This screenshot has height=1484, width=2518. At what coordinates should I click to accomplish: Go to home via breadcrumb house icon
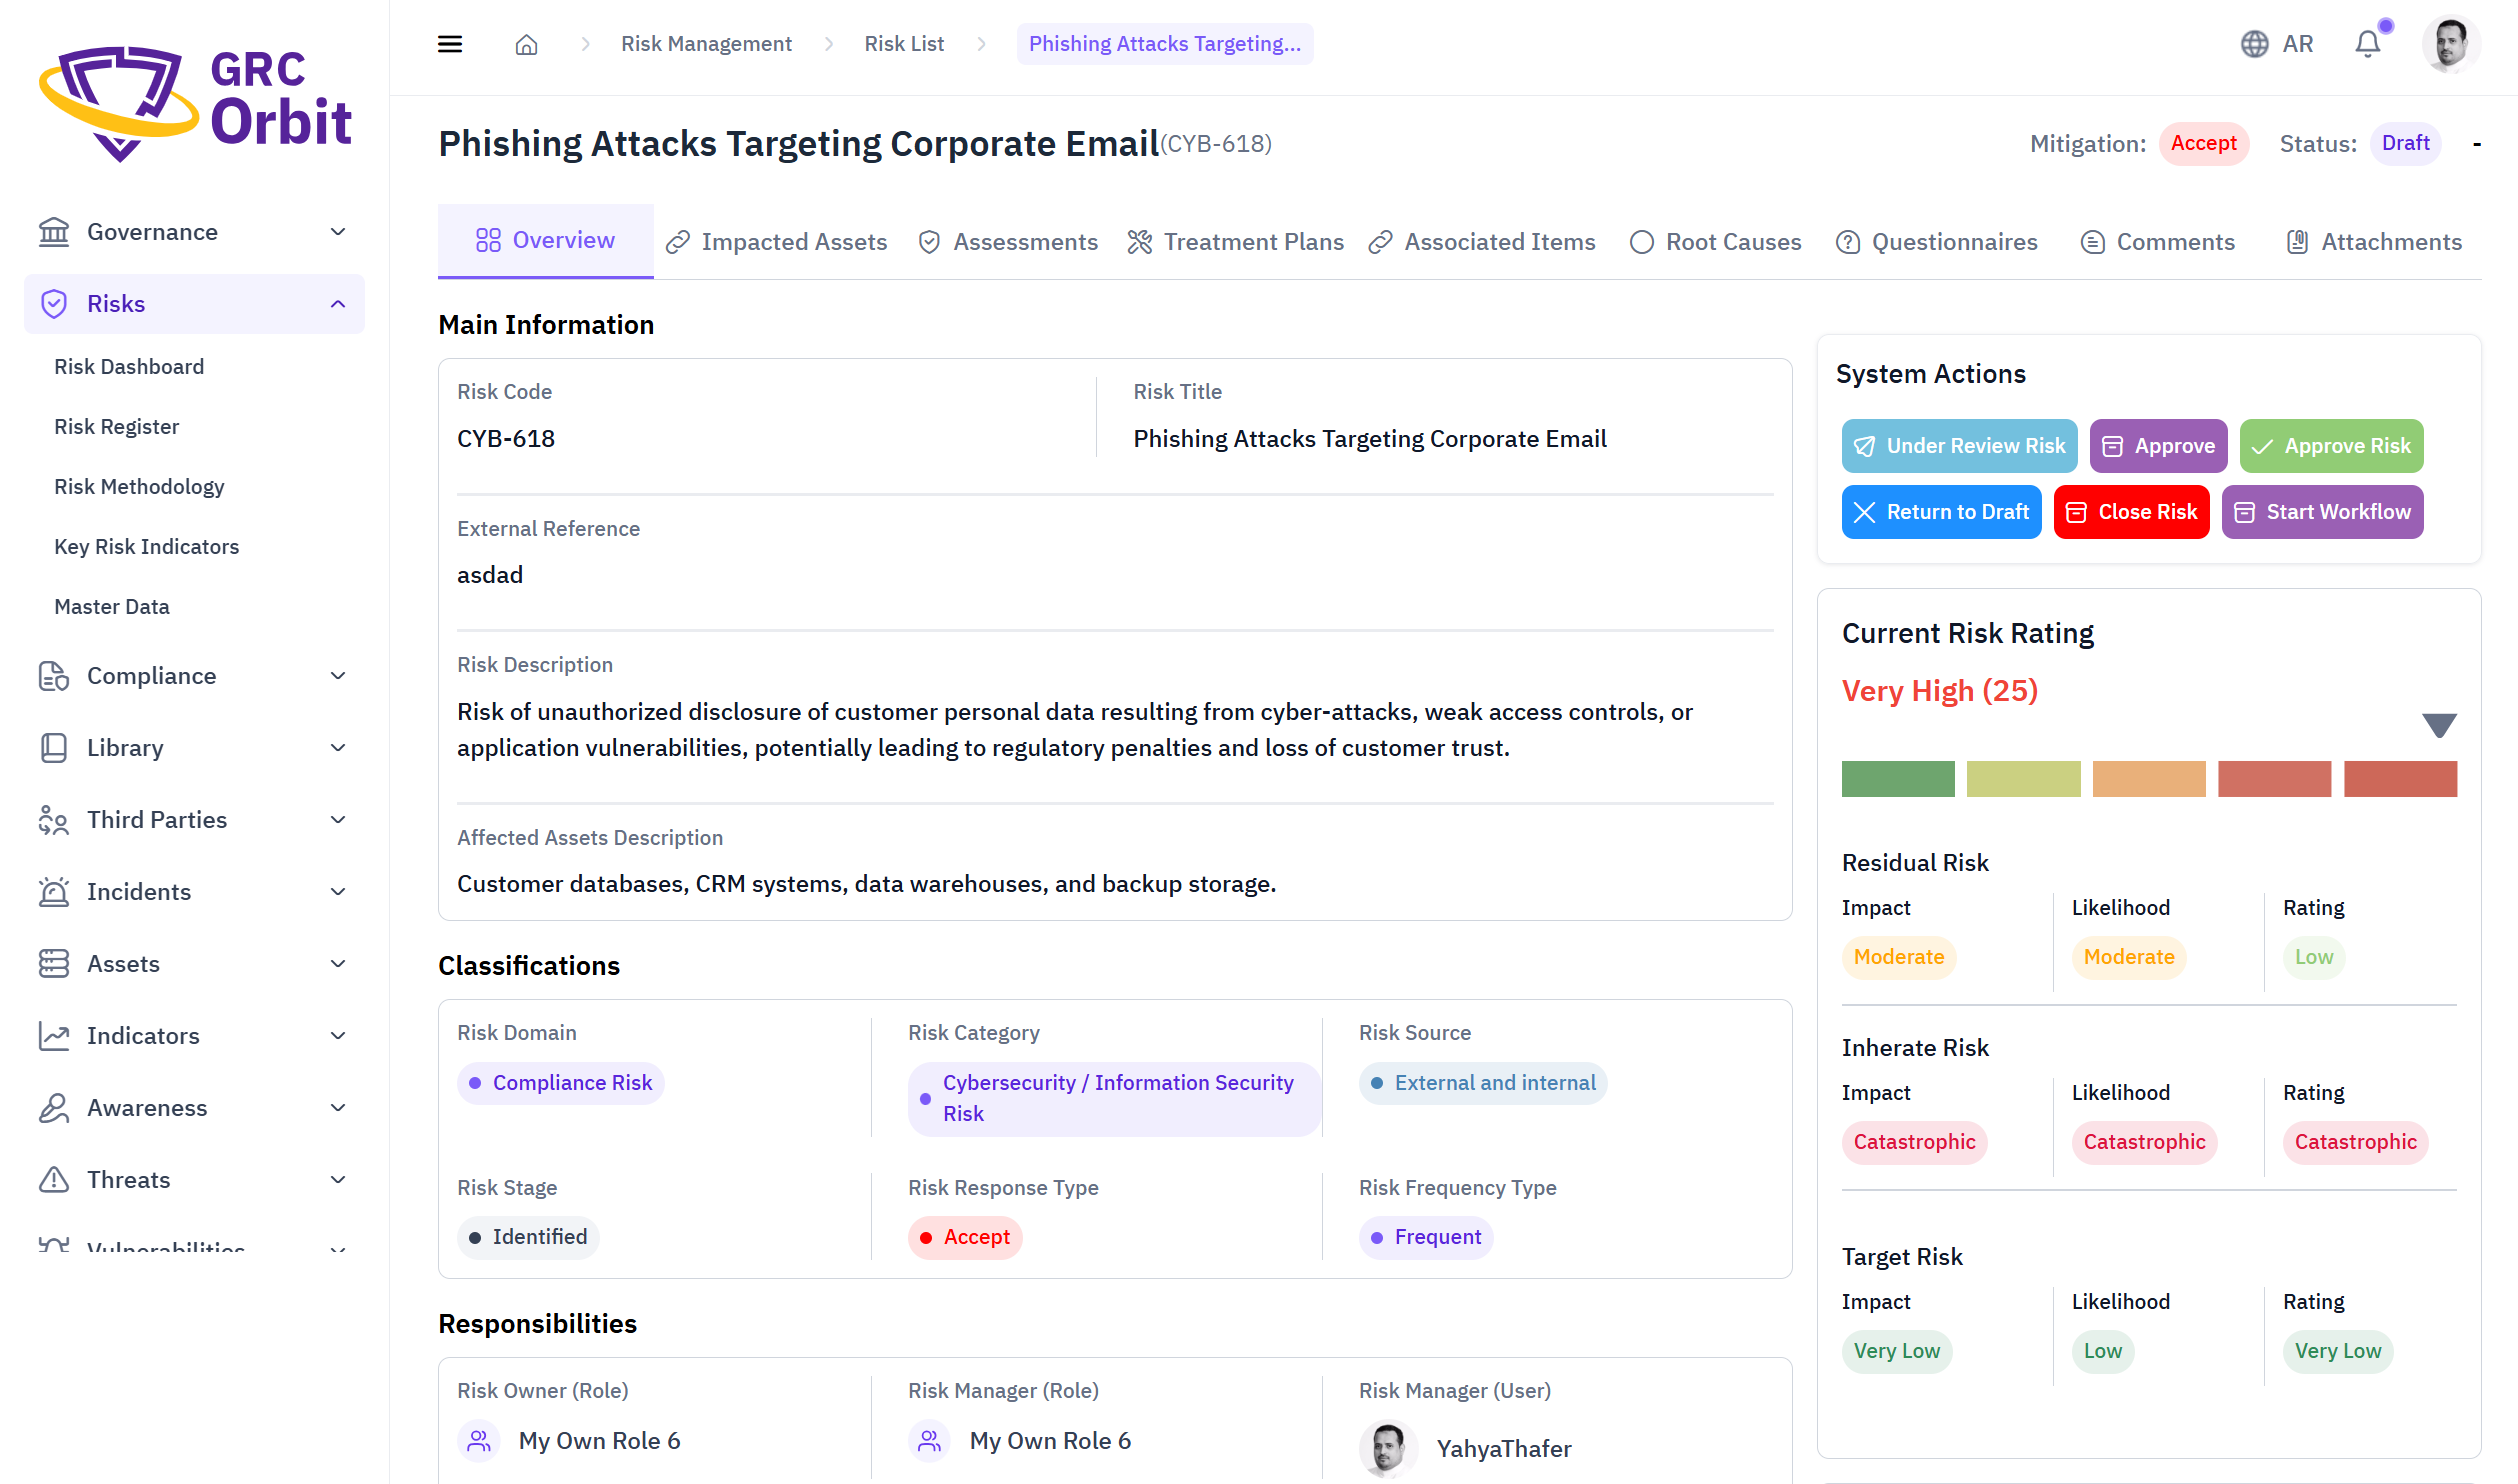(x=526, y=44)
